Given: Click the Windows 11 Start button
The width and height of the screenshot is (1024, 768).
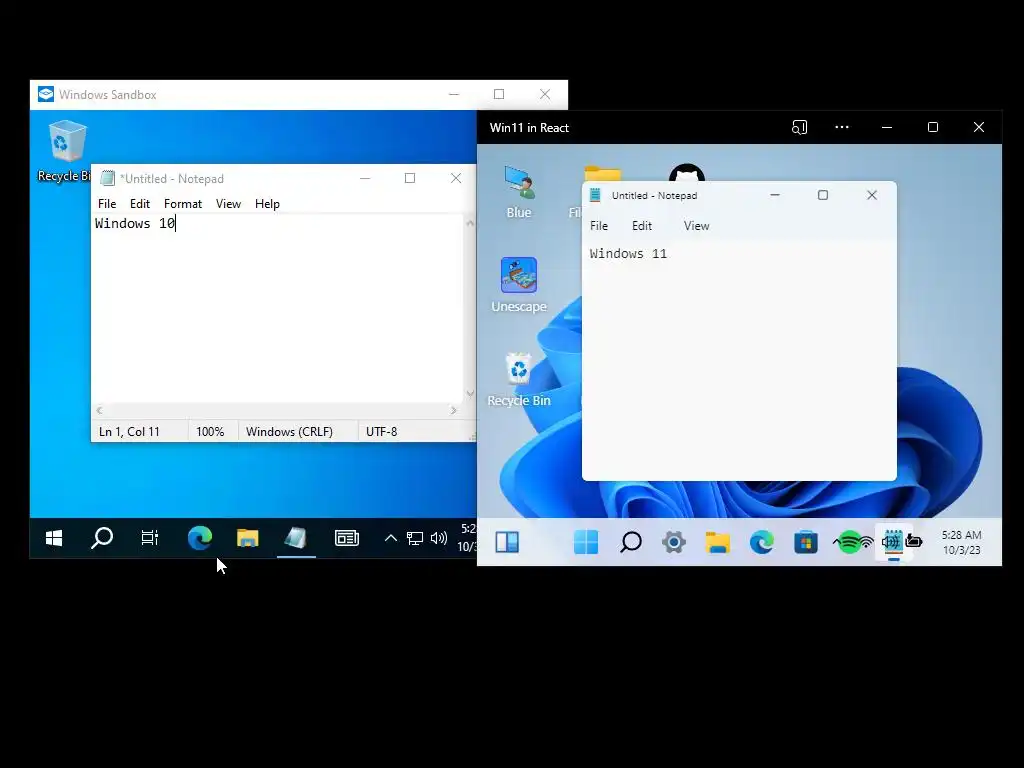Looking at the screenshot, I should click(586, 542).
